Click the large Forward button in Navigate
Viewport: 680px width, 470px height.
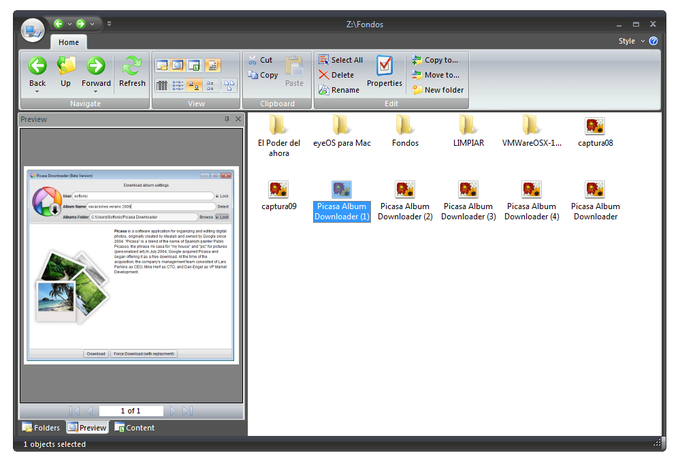pyautogui.click(x=96, y=72)
